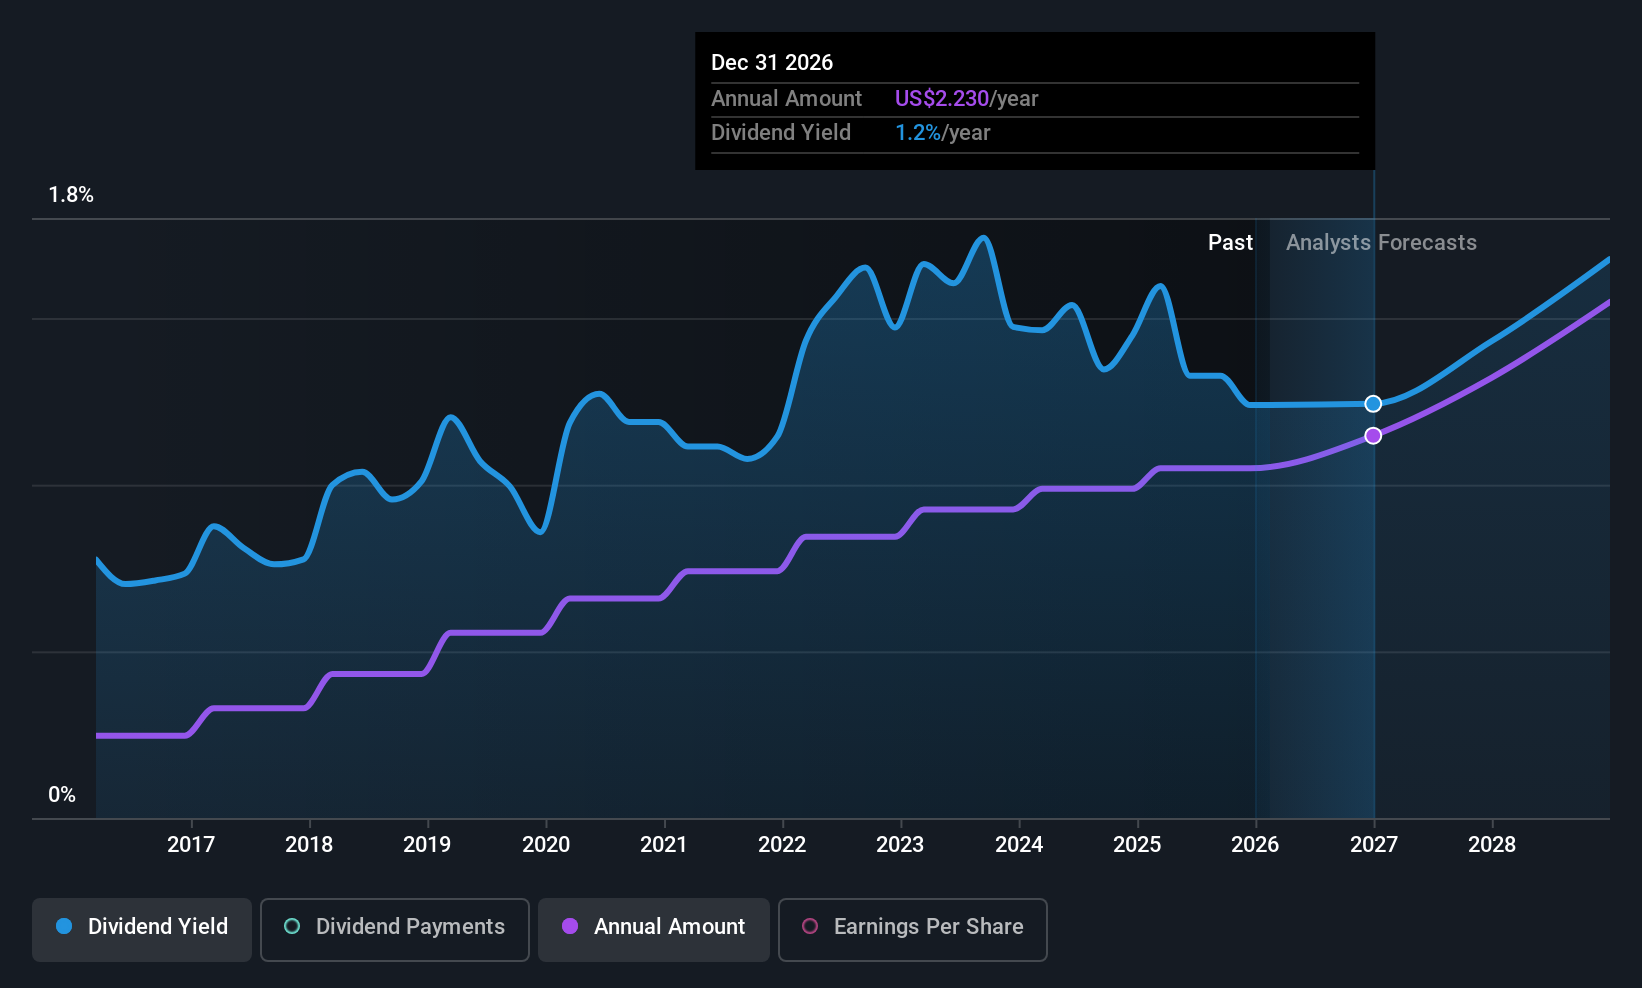
Task: Click the Analysts Forecasts label
Action: (x=1381, y=243)
